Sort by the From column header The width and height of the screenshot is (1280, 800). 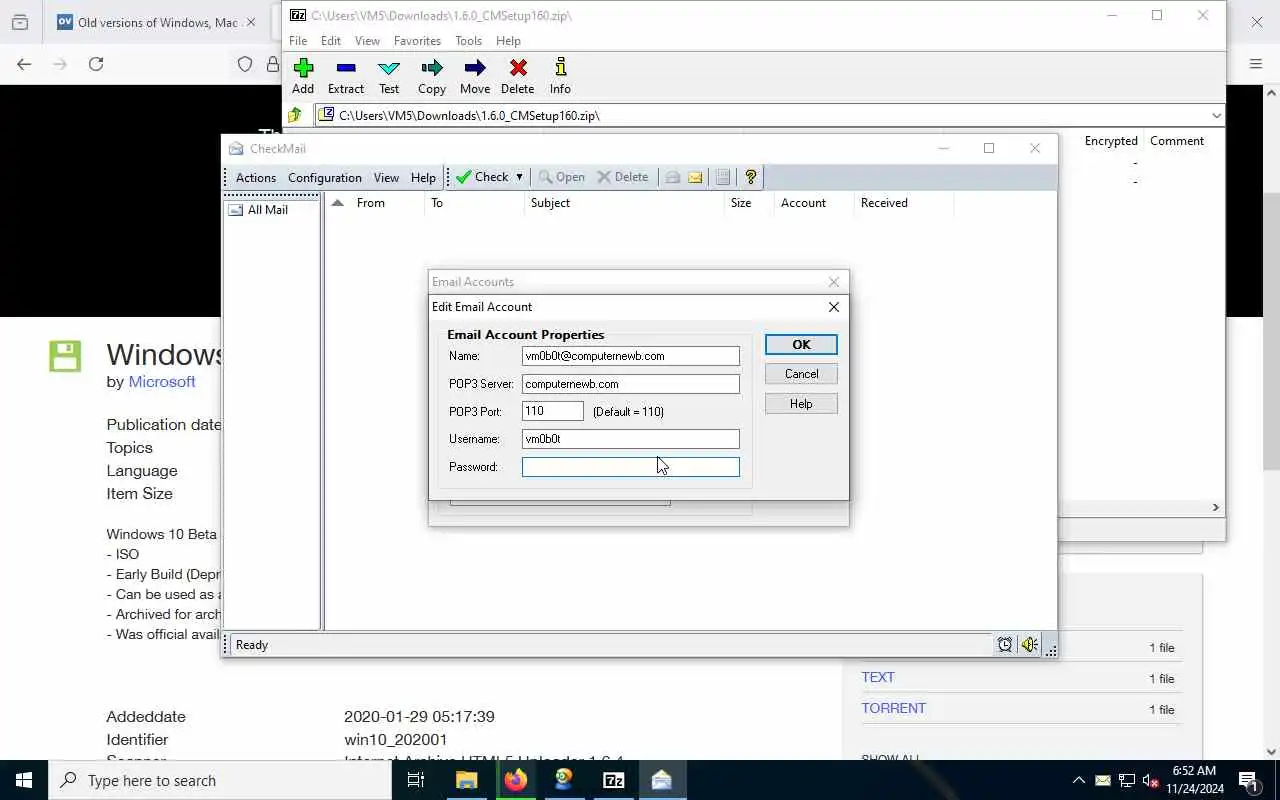pyautogui.click(x=386, y=203)
